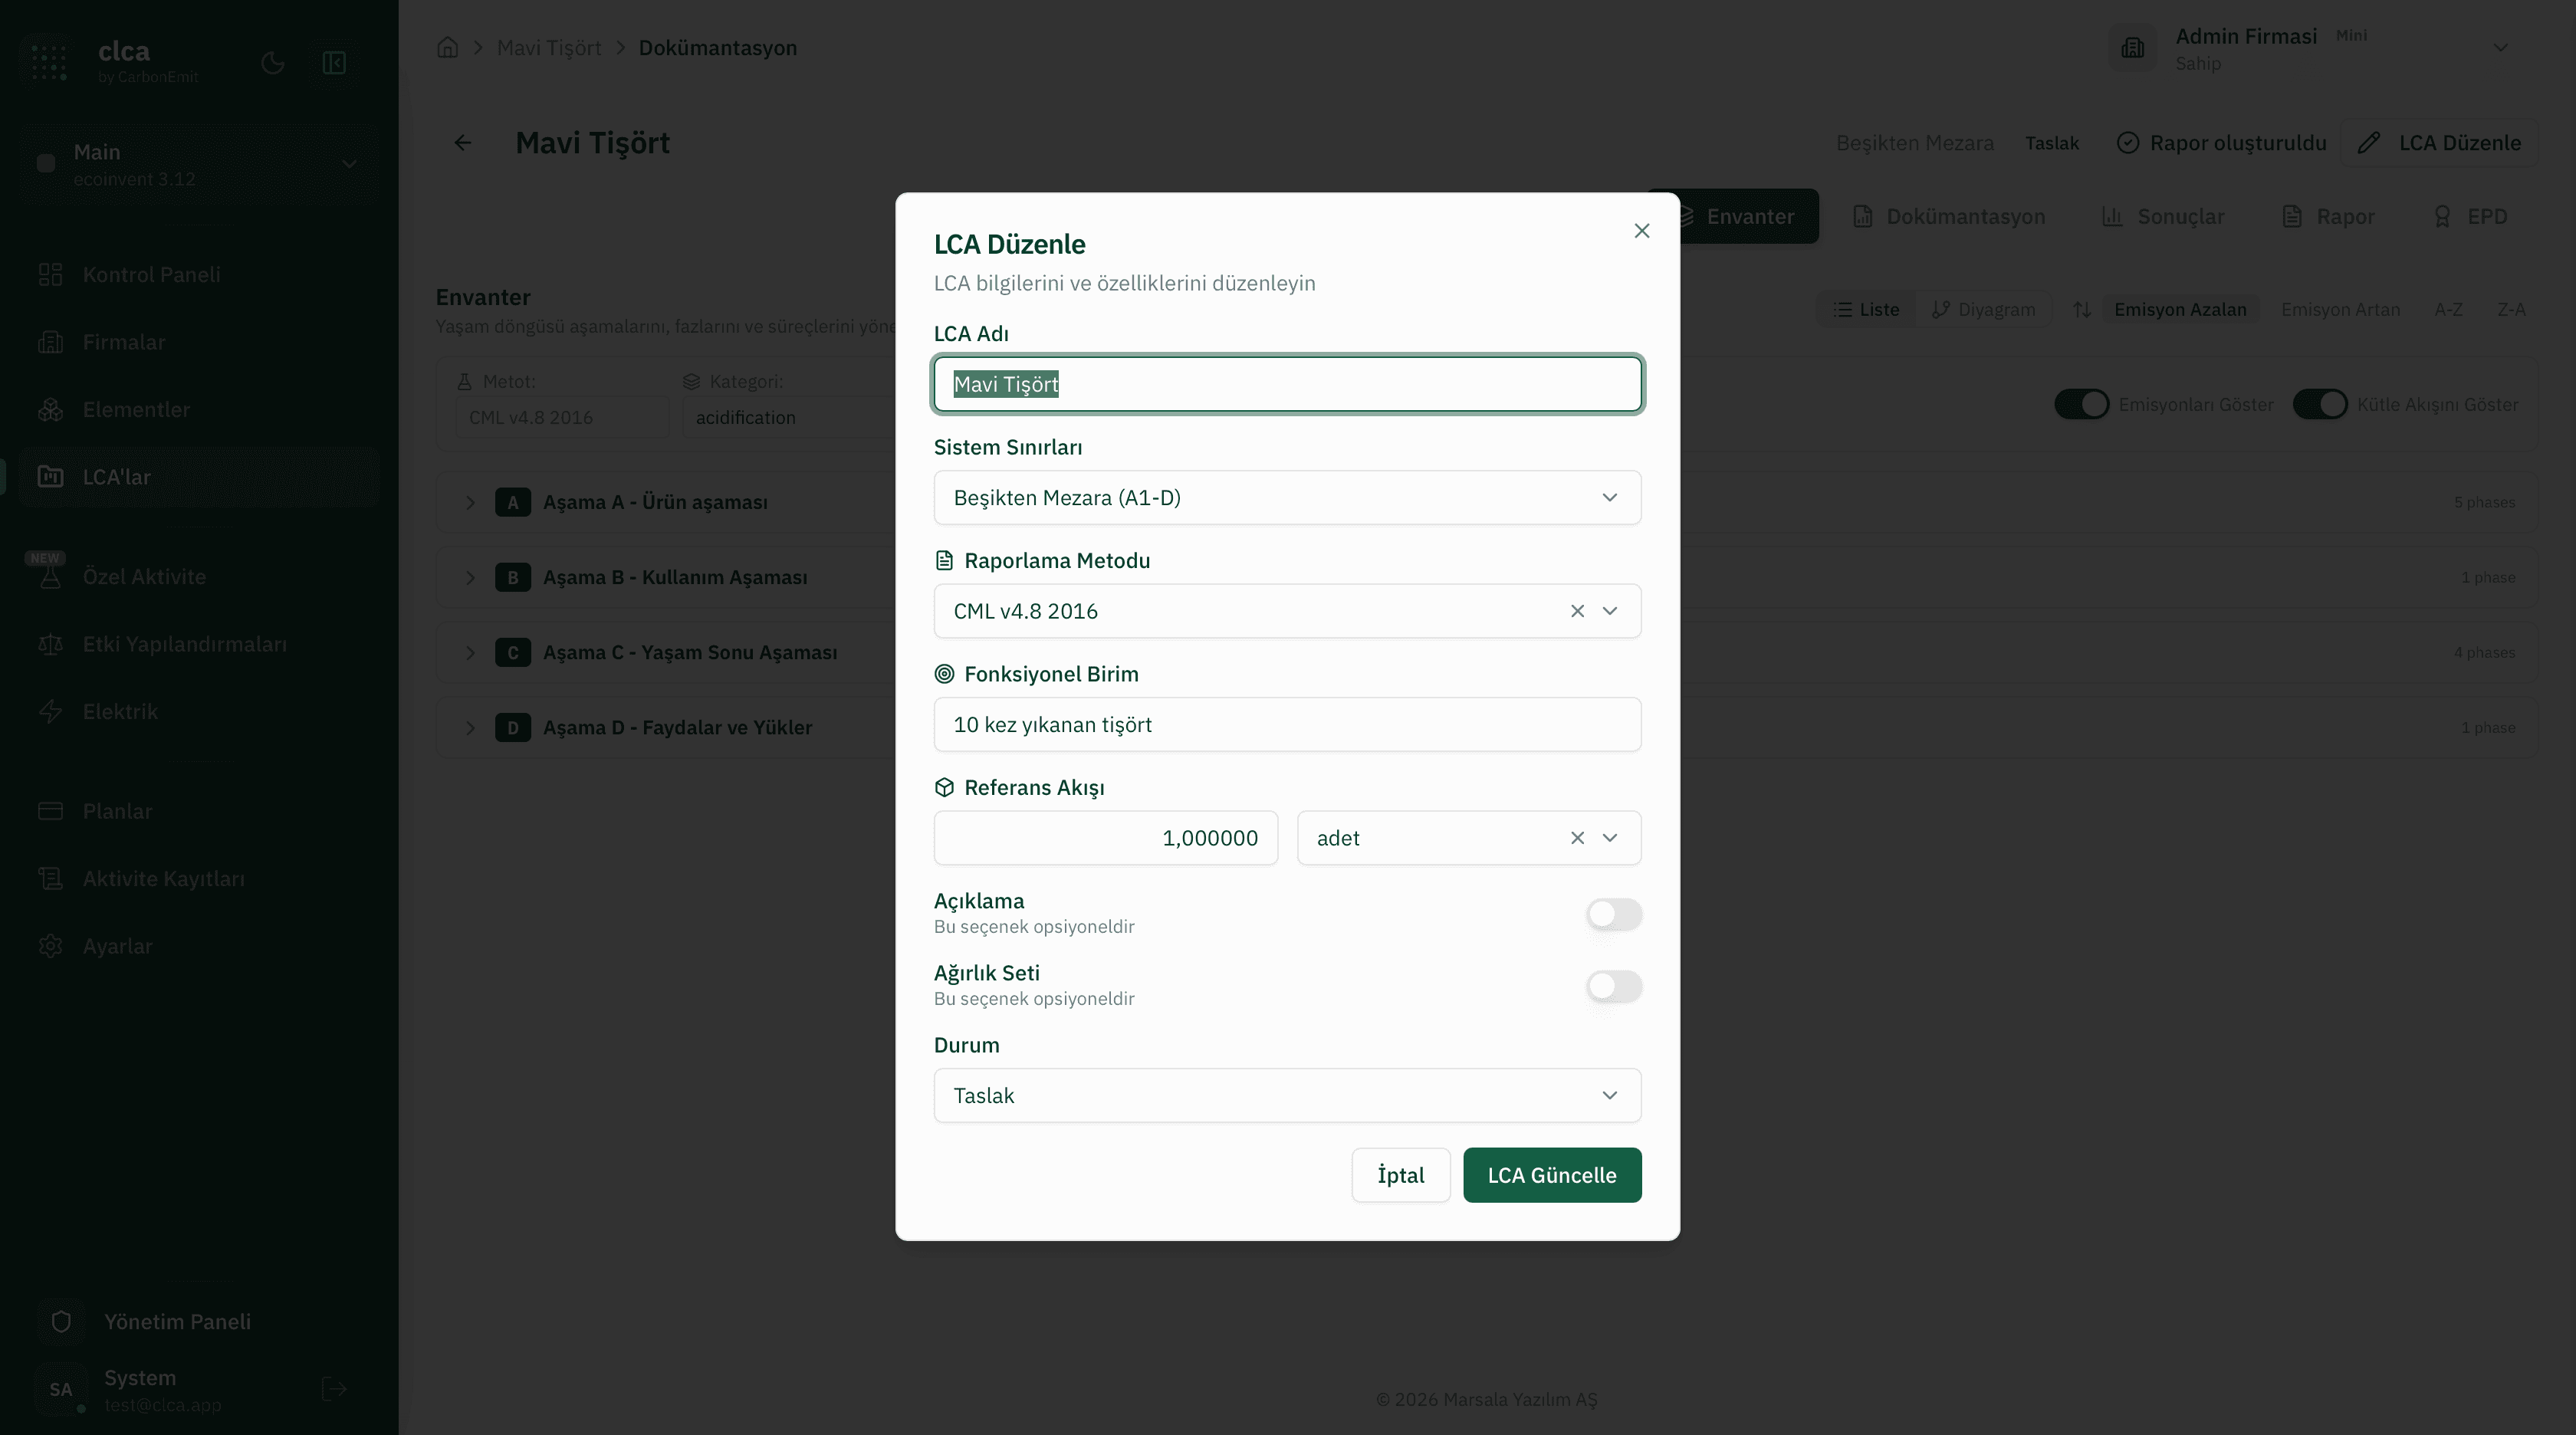Click the LCA Güncelle button
Image resolution: width=2576 pixels, height=1435 pixels.
1552,1175
